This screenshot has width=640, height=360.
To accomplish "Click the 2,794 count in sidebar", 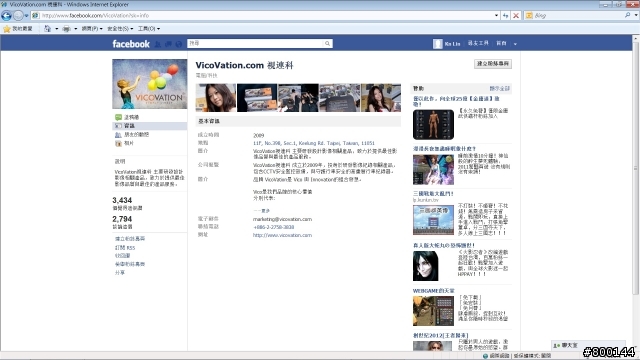I will coord(122,219).
